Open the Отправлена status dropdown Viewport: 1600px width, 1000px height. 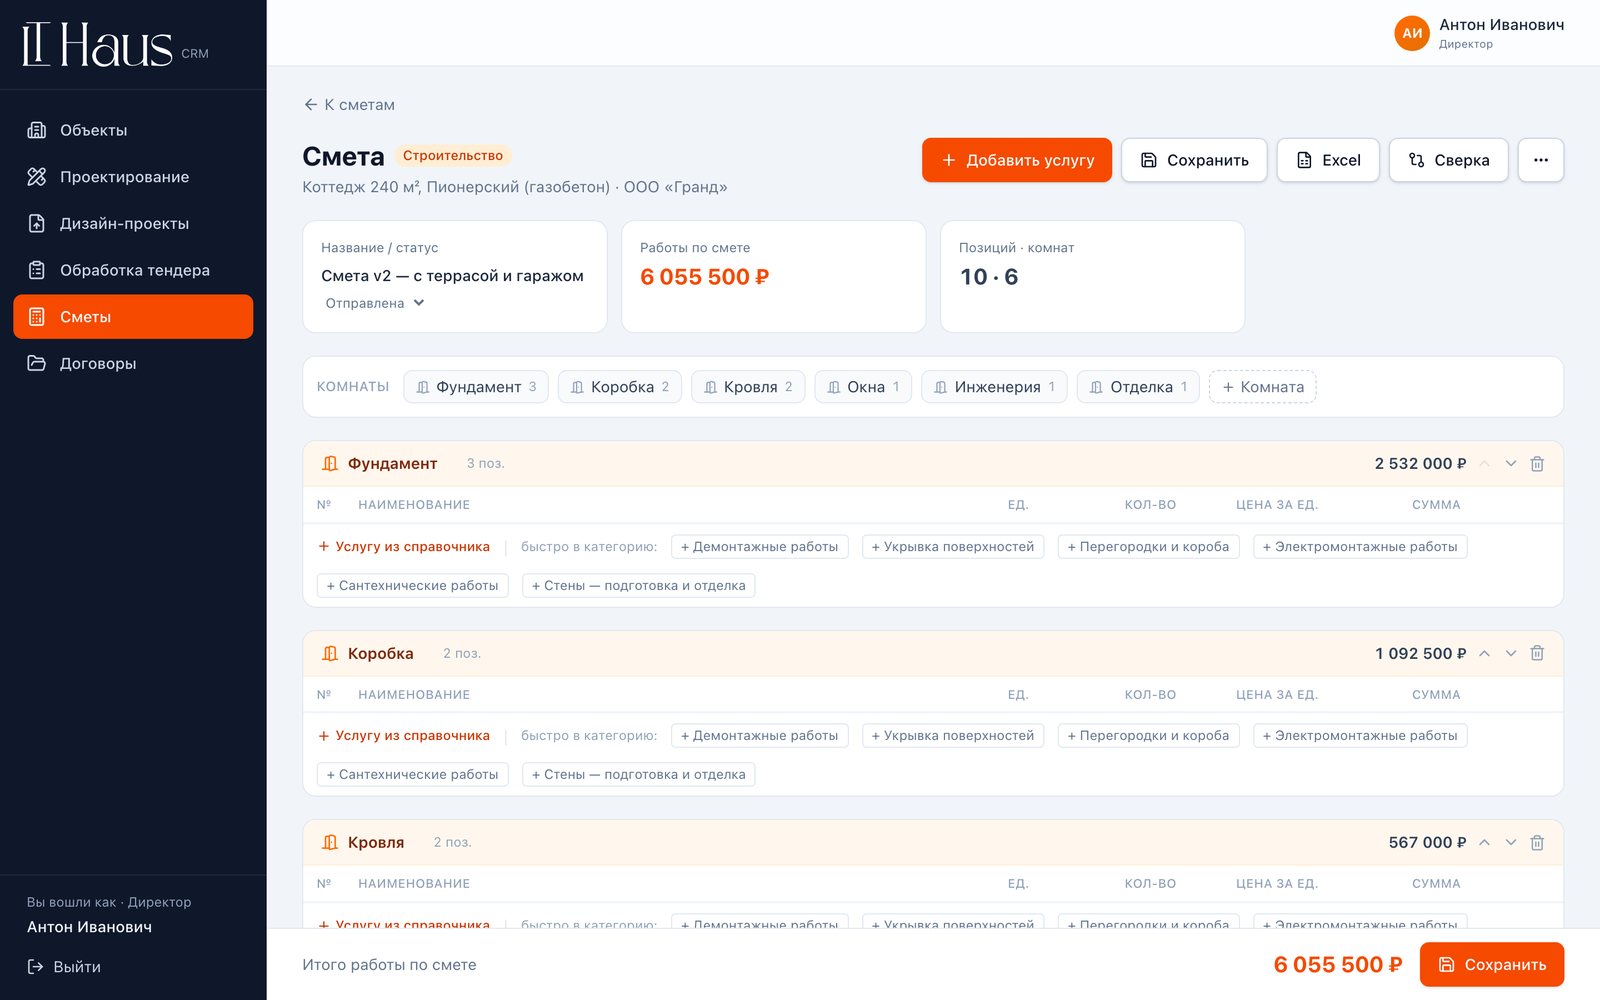point(375,303)
